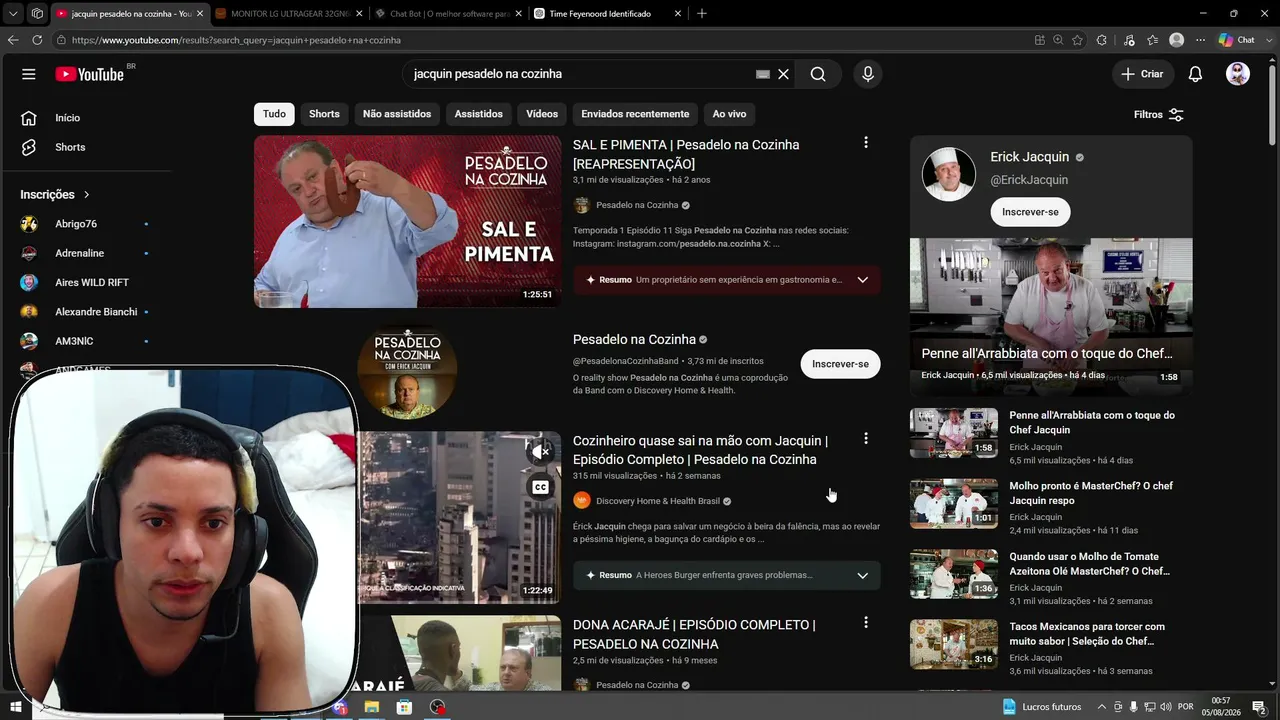
Task: Switch to Time Feyenoord Identificado tab
Action: (608, 14)
